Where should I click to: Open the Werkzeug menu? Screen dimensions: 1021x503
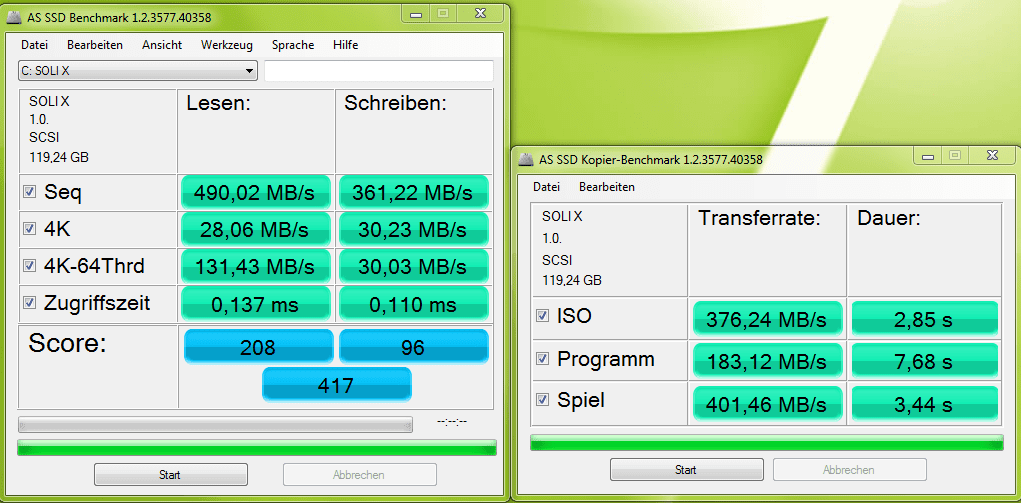pos(227,45)
